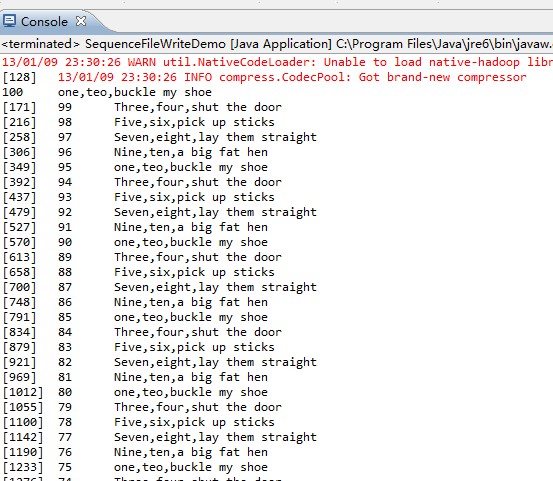Click the row with position [879]
This screenshot has width=553, height=481.
pos(139,347)
